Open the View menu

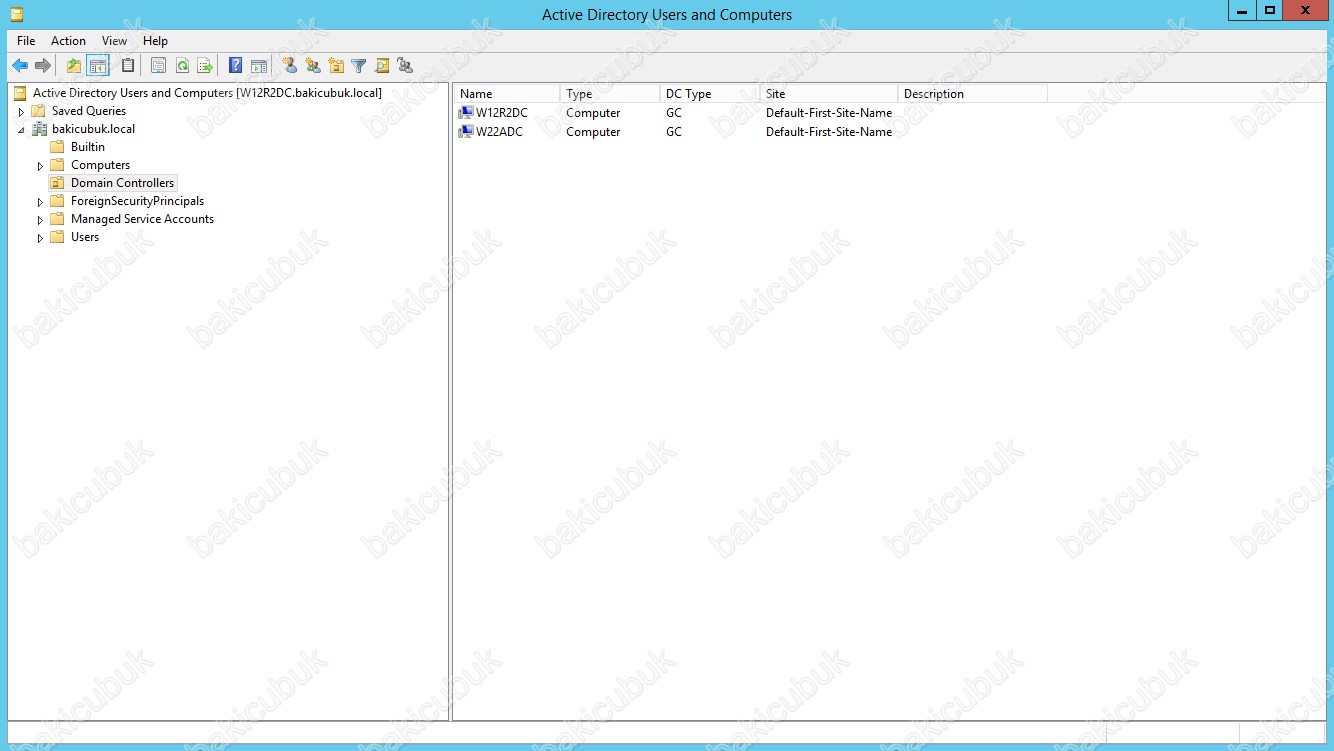pos(115,41)
